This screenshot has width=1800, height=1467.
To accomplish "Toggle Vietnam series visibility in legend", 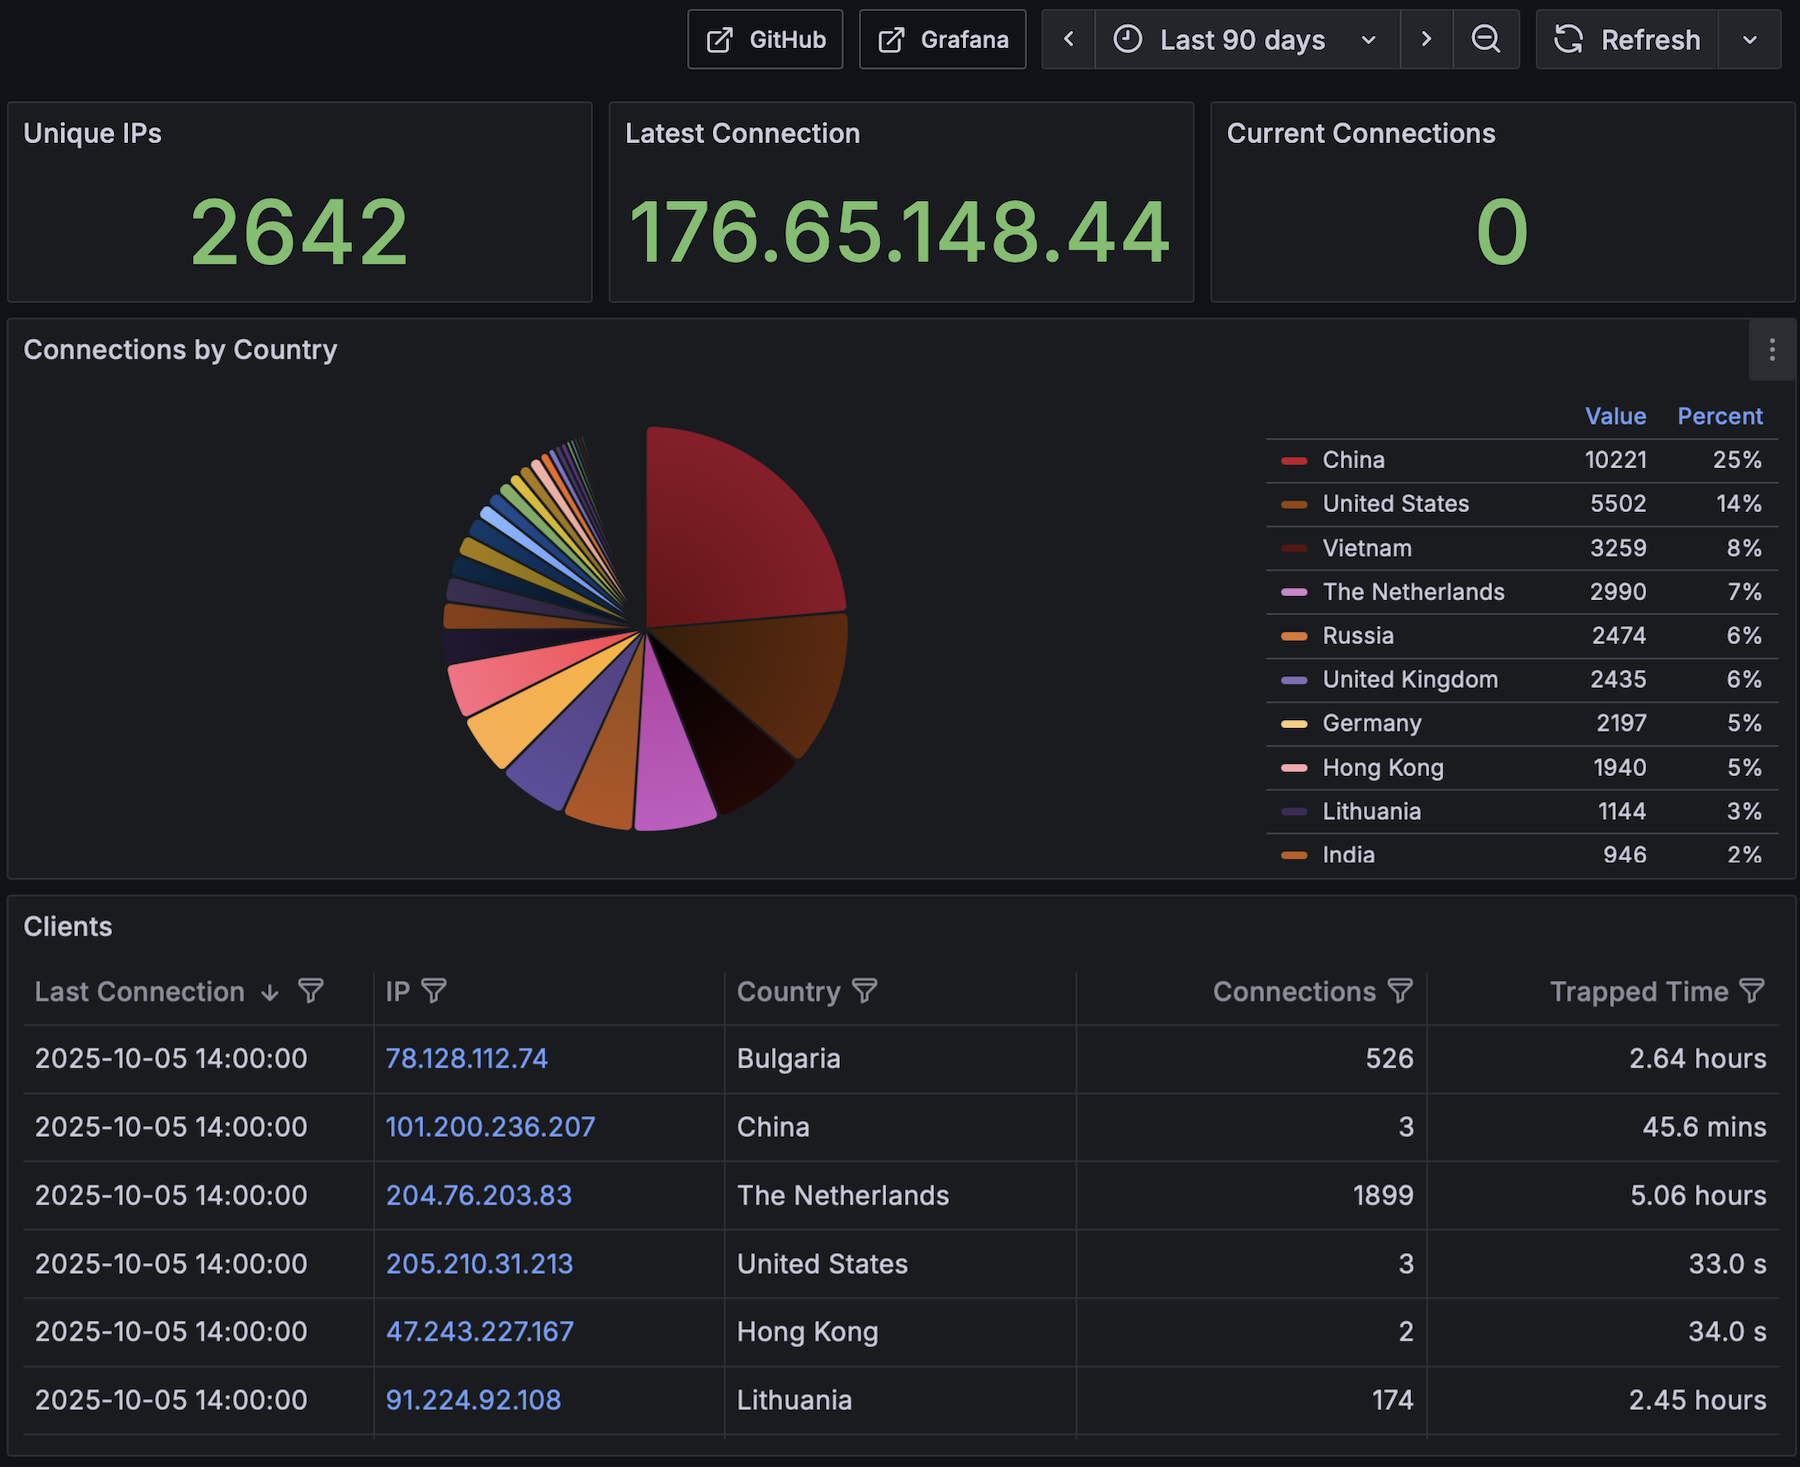I will click(1366, 548).
